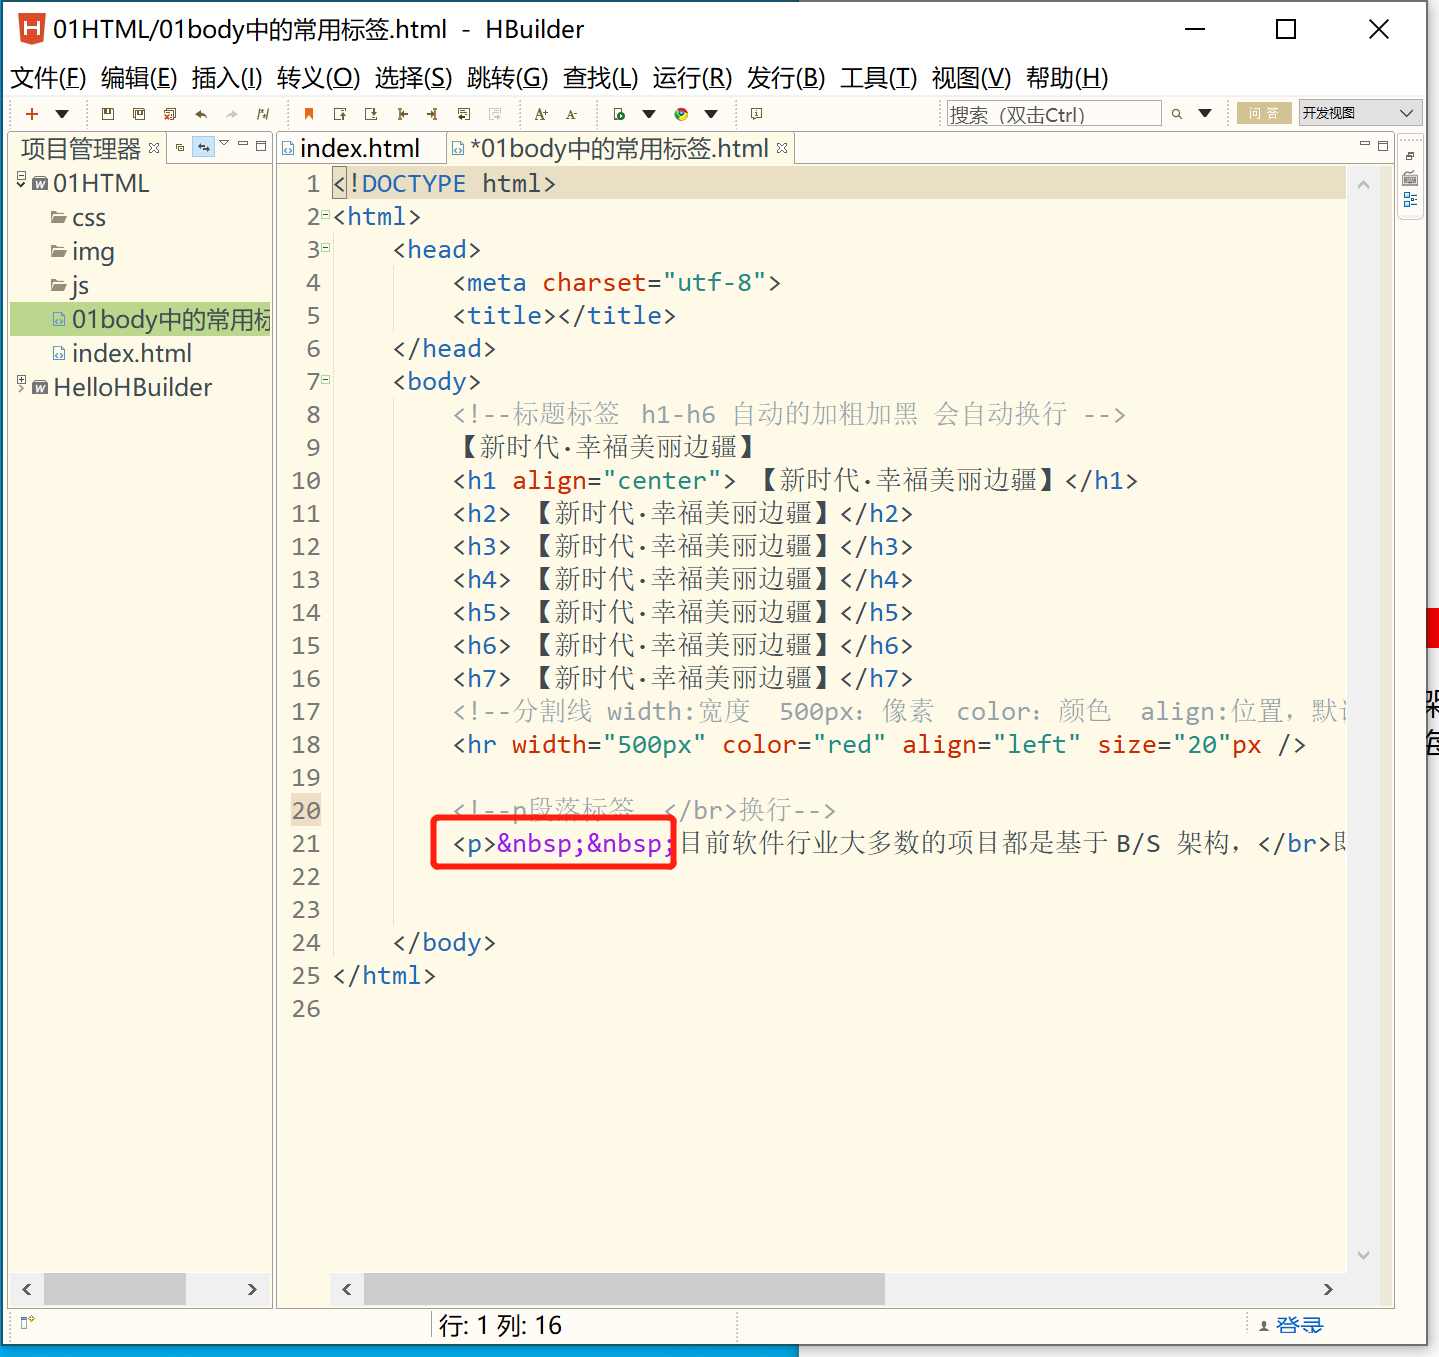The image size is (1439, 1357).
Task: Open the New item dropdown arrow
Action: tap(62, 114)
